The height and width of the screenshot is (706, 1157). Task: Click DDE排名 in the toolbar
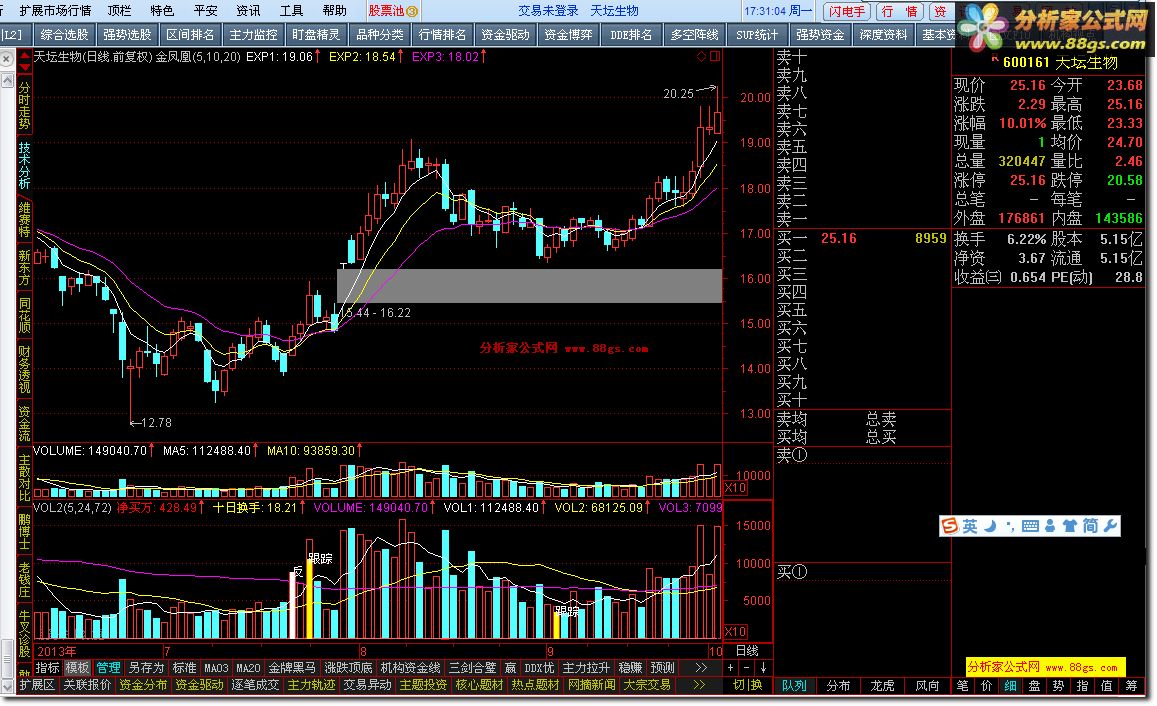(631, 35)
